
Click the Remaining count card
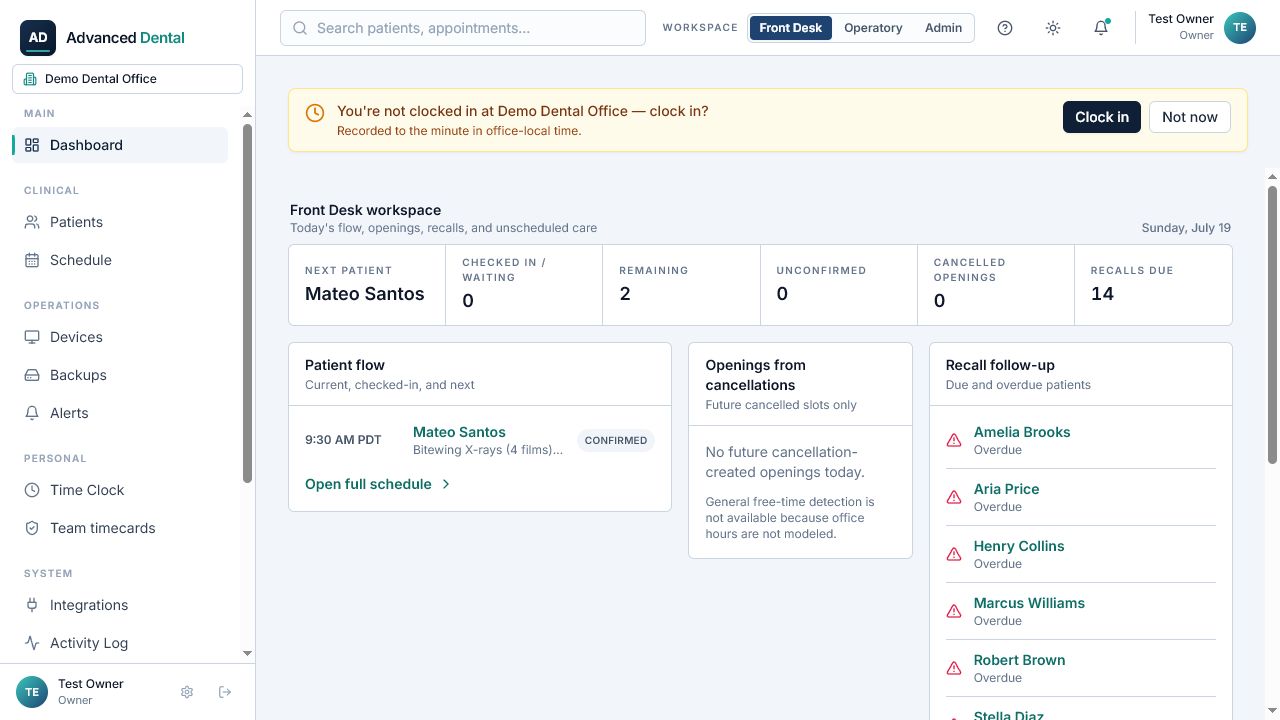click(x=681, y=285)
